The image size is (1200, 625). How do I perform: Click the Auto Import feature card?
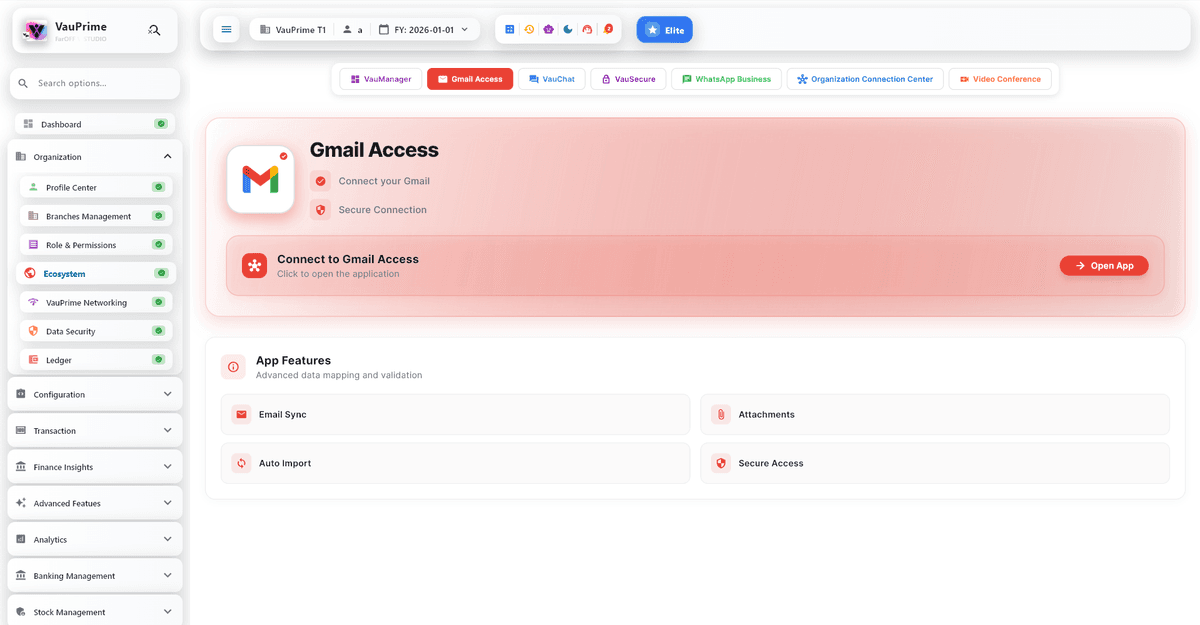455,463
